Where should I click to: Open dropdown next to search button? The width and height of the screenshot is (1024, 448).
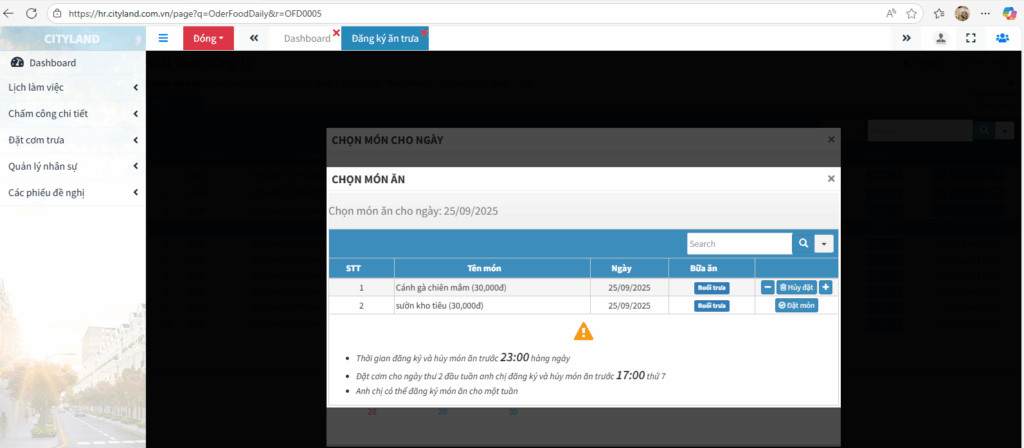(x=825, y=244)
